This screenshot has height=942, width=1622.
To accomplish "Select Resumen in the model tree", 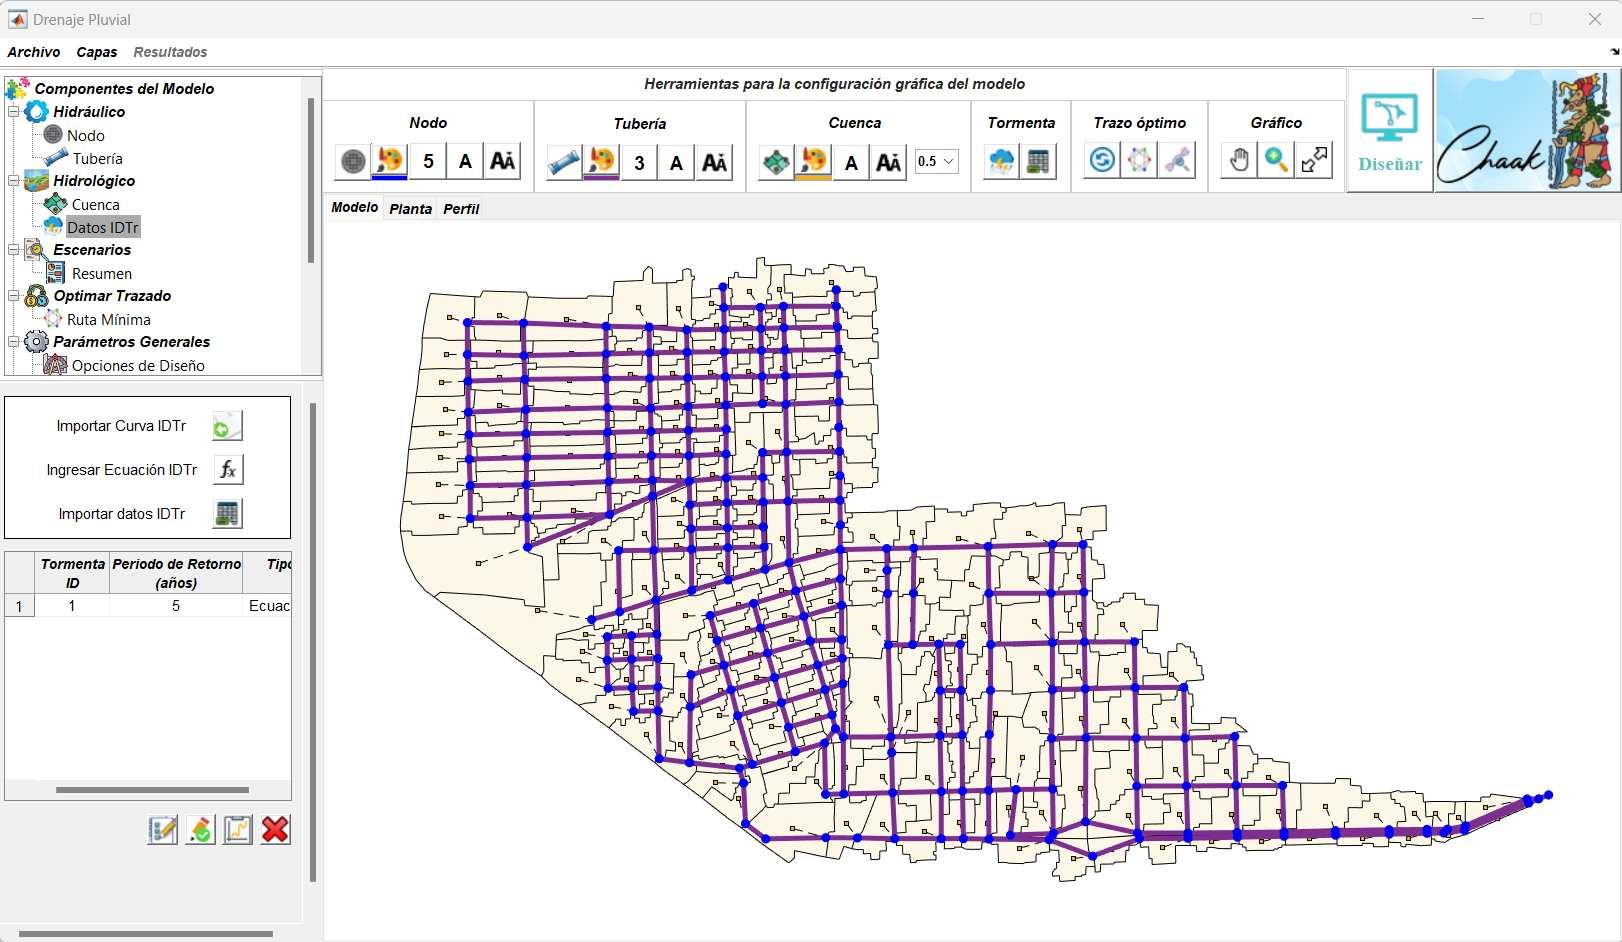I will [x=102, y=273].
